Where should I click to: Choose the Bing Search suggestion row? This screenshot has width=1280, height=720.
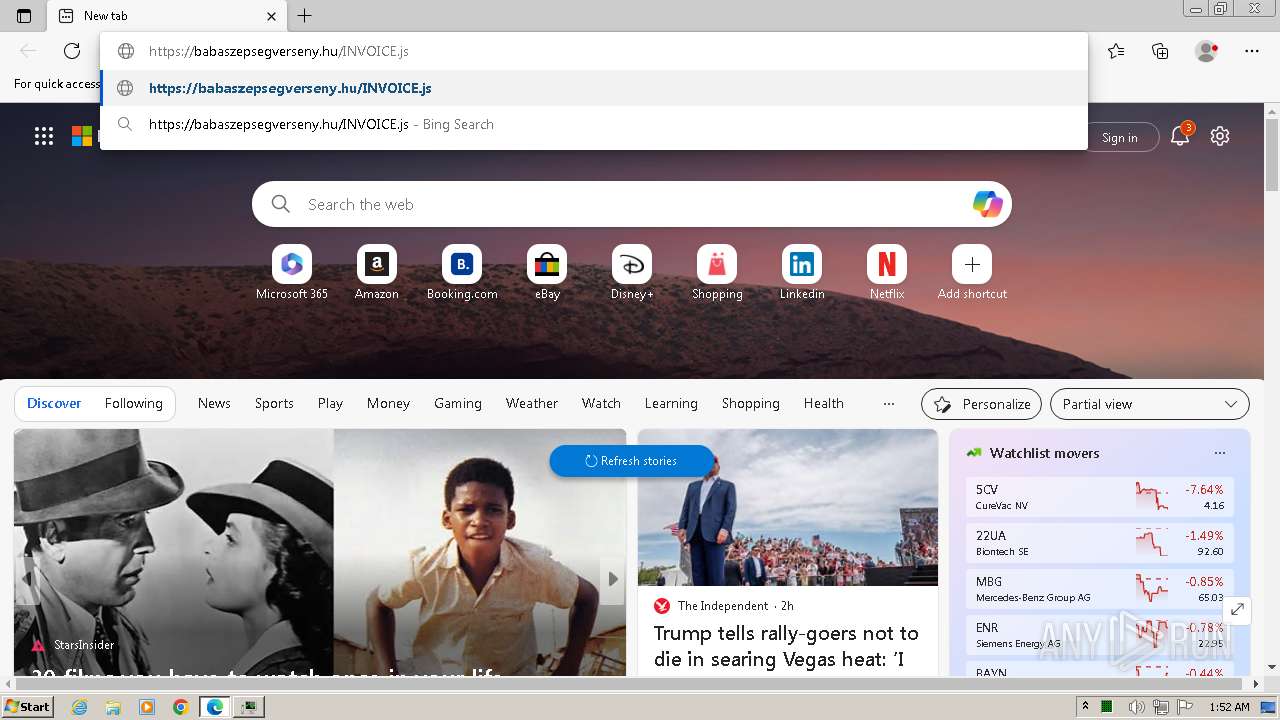click(594, 124)
